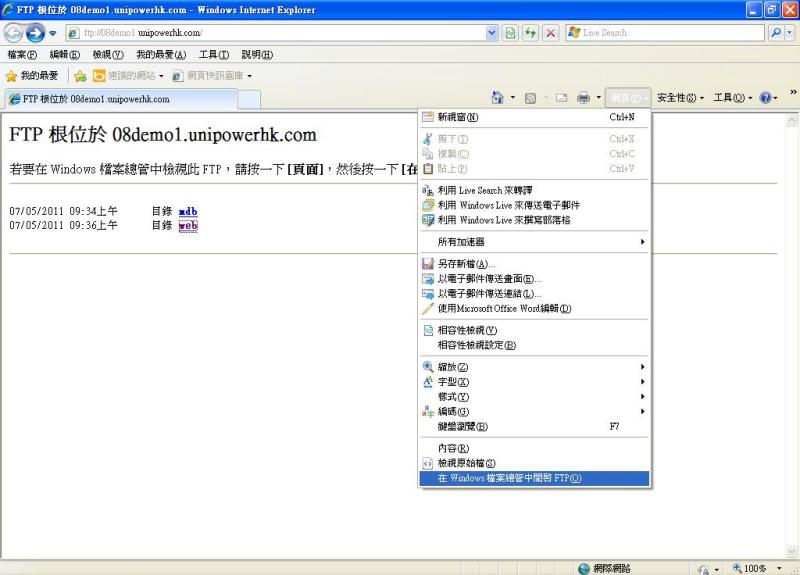Click the Print icon in command bar
800x575 pixels.
tap(583, 98)
